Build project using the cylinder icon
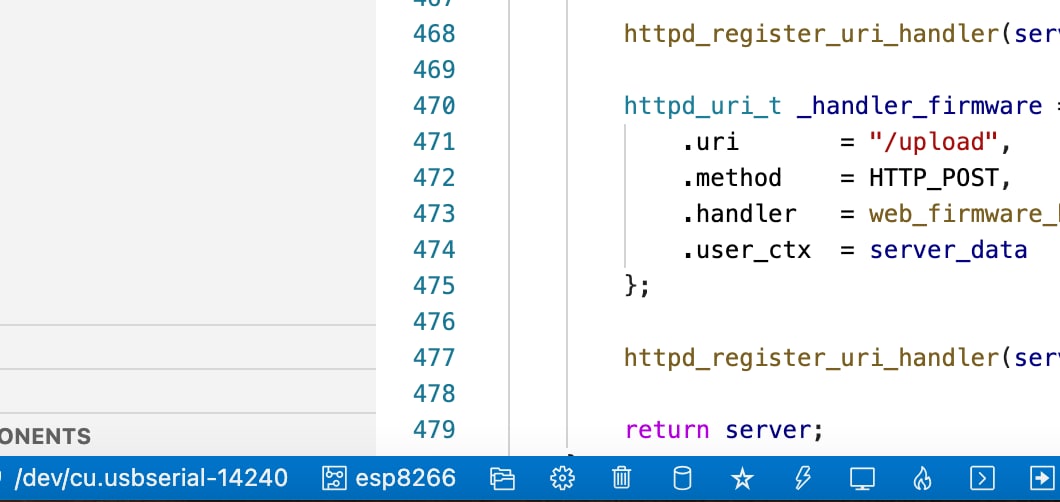1060x502 pixels. coord(682,478)
